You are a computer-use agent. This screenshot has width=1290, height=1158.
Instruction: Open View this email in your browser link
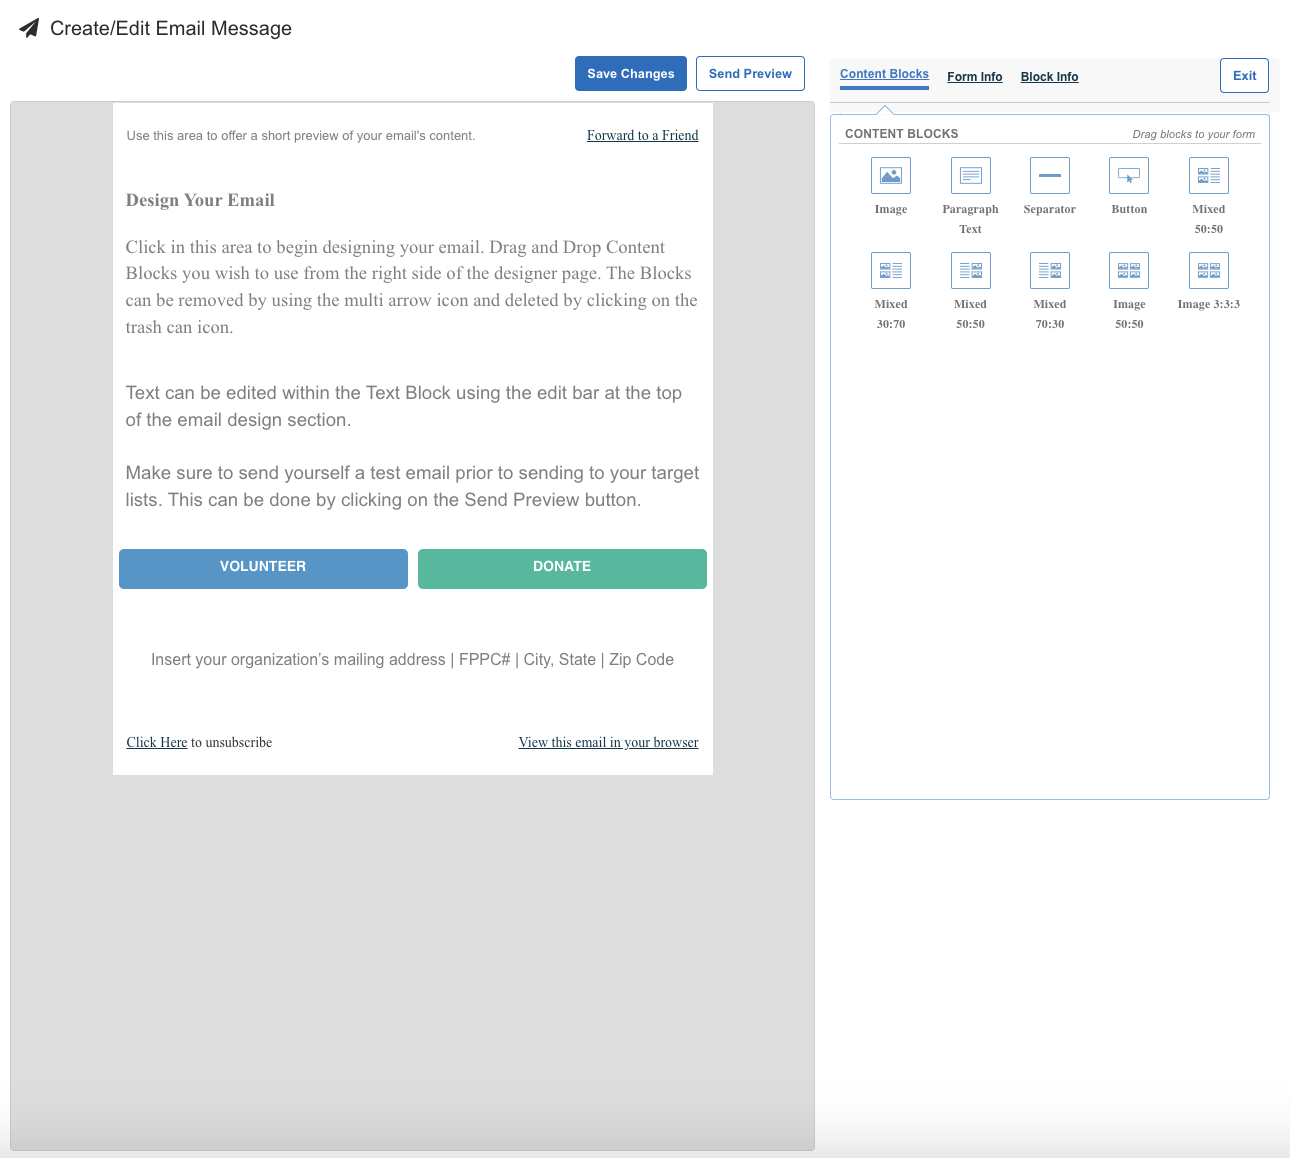608,743
